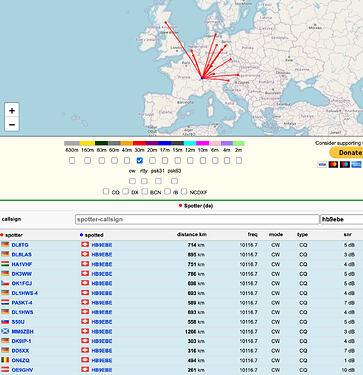Click the cyan 12m color swatch
Viewport: 363px width, 375px height.
coord(190,143)
